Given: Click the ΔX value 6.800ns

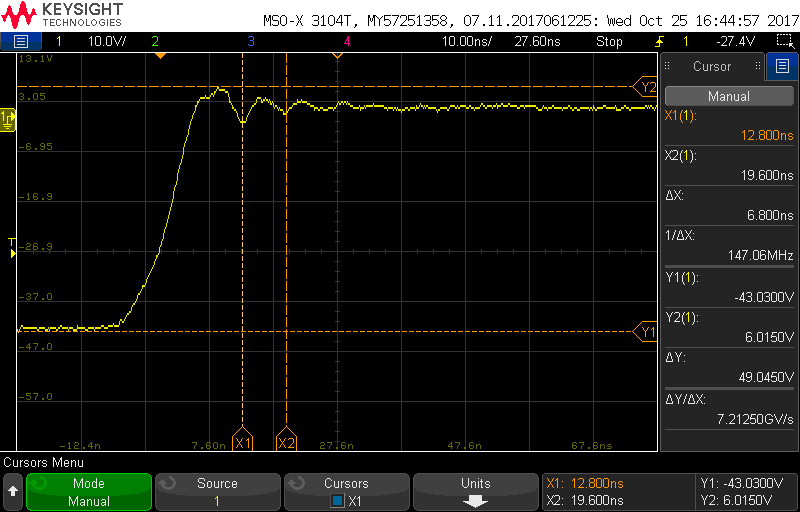Looking at the screenshot, I should click(x=770, y=216).
